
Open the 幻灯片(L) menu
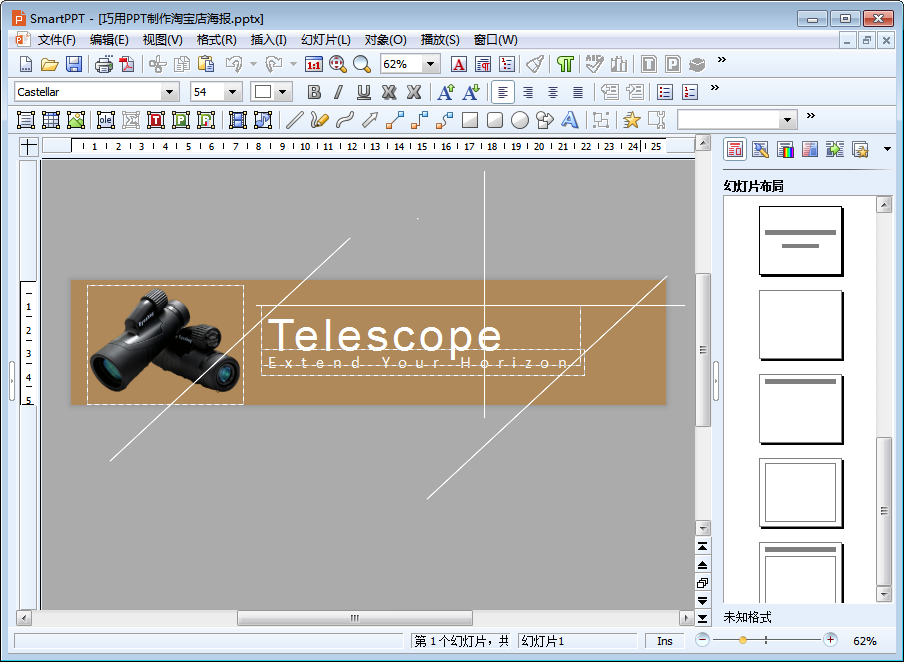click(x=326, y=40)
